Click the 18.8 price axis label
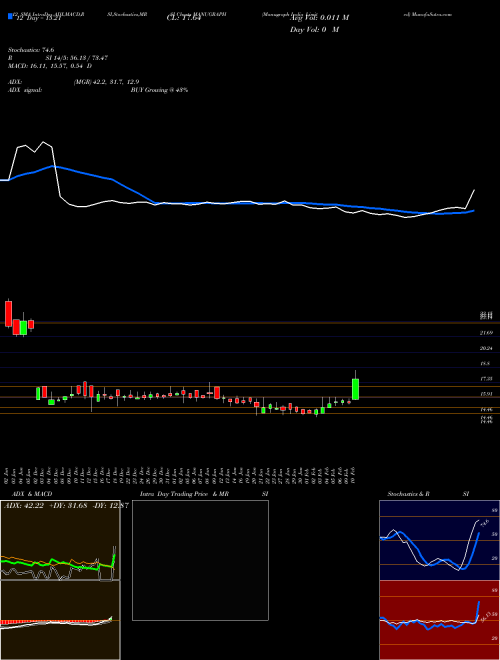 point(486,363)
